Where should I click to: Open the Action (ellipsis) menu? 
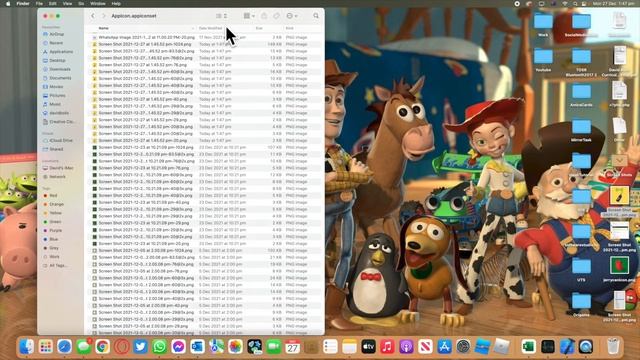click(291, 16)
